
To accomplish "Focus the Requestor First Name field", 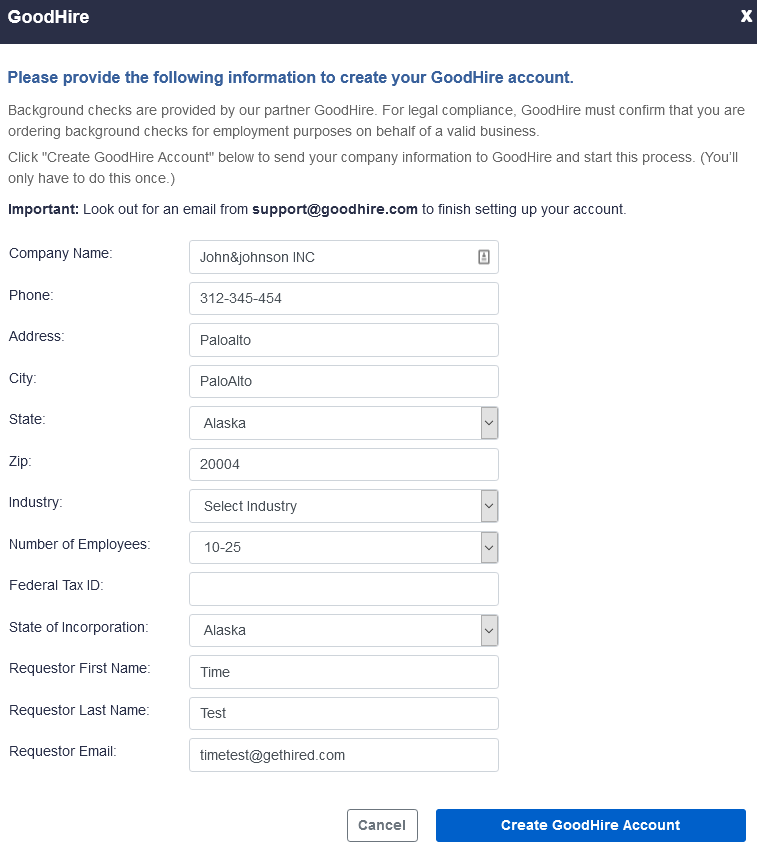I will pyautogui.click(x=343, y=672).
